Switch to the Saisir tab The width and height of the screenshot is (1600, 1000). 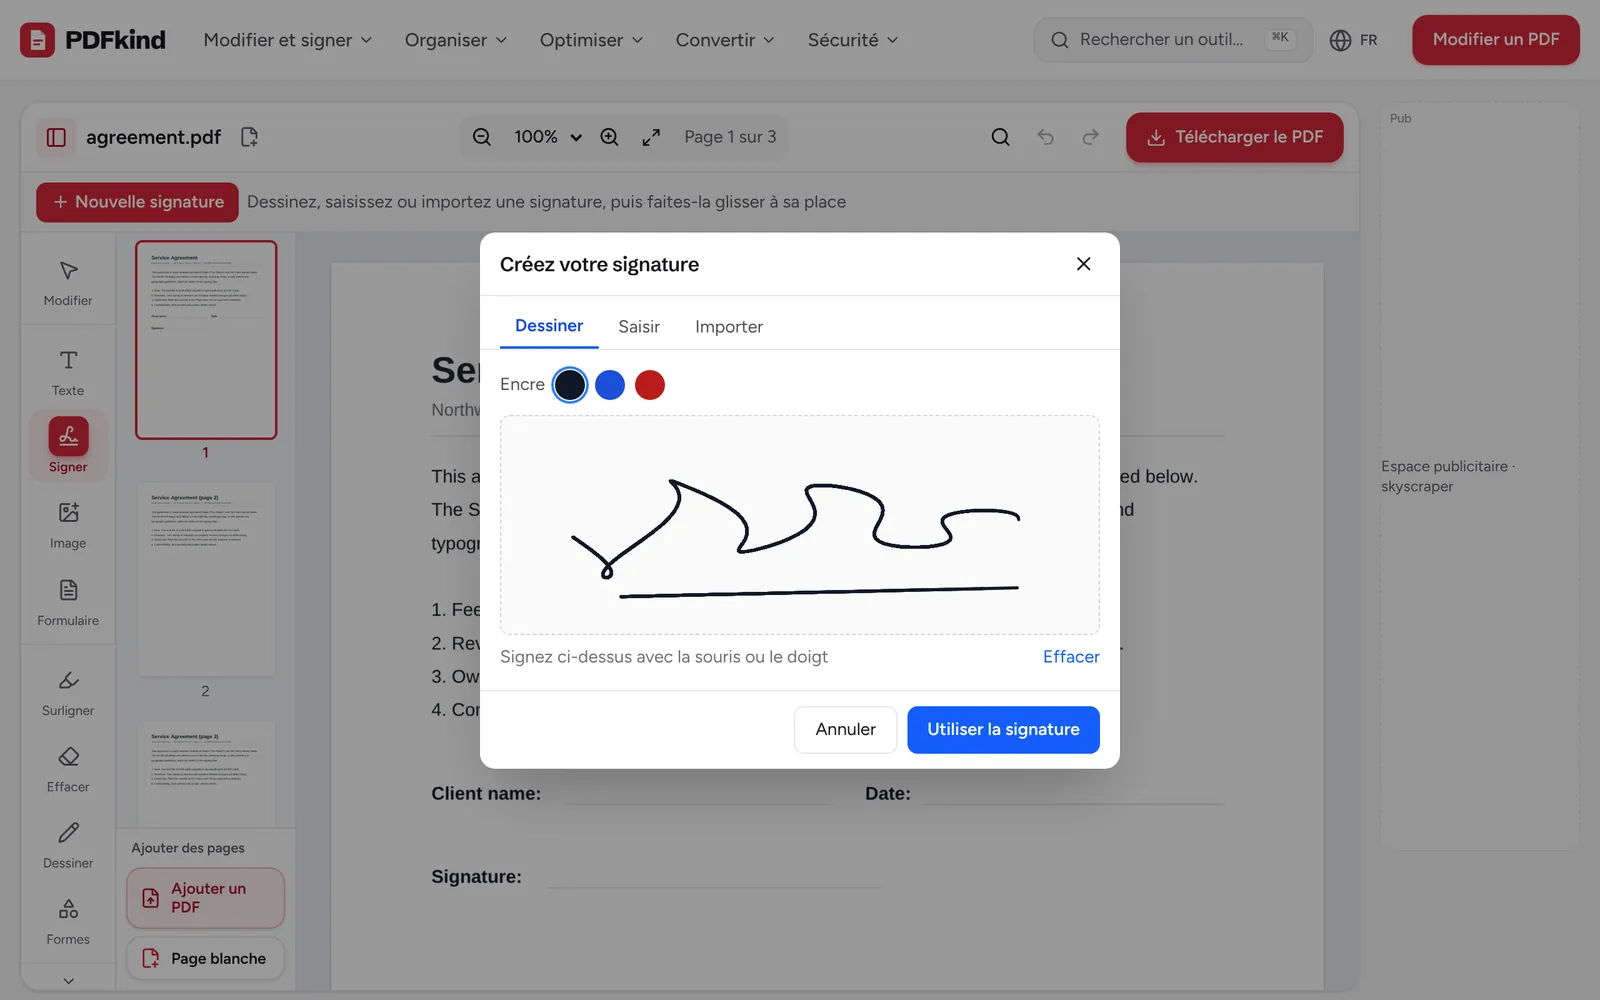(x=639, y=327)
